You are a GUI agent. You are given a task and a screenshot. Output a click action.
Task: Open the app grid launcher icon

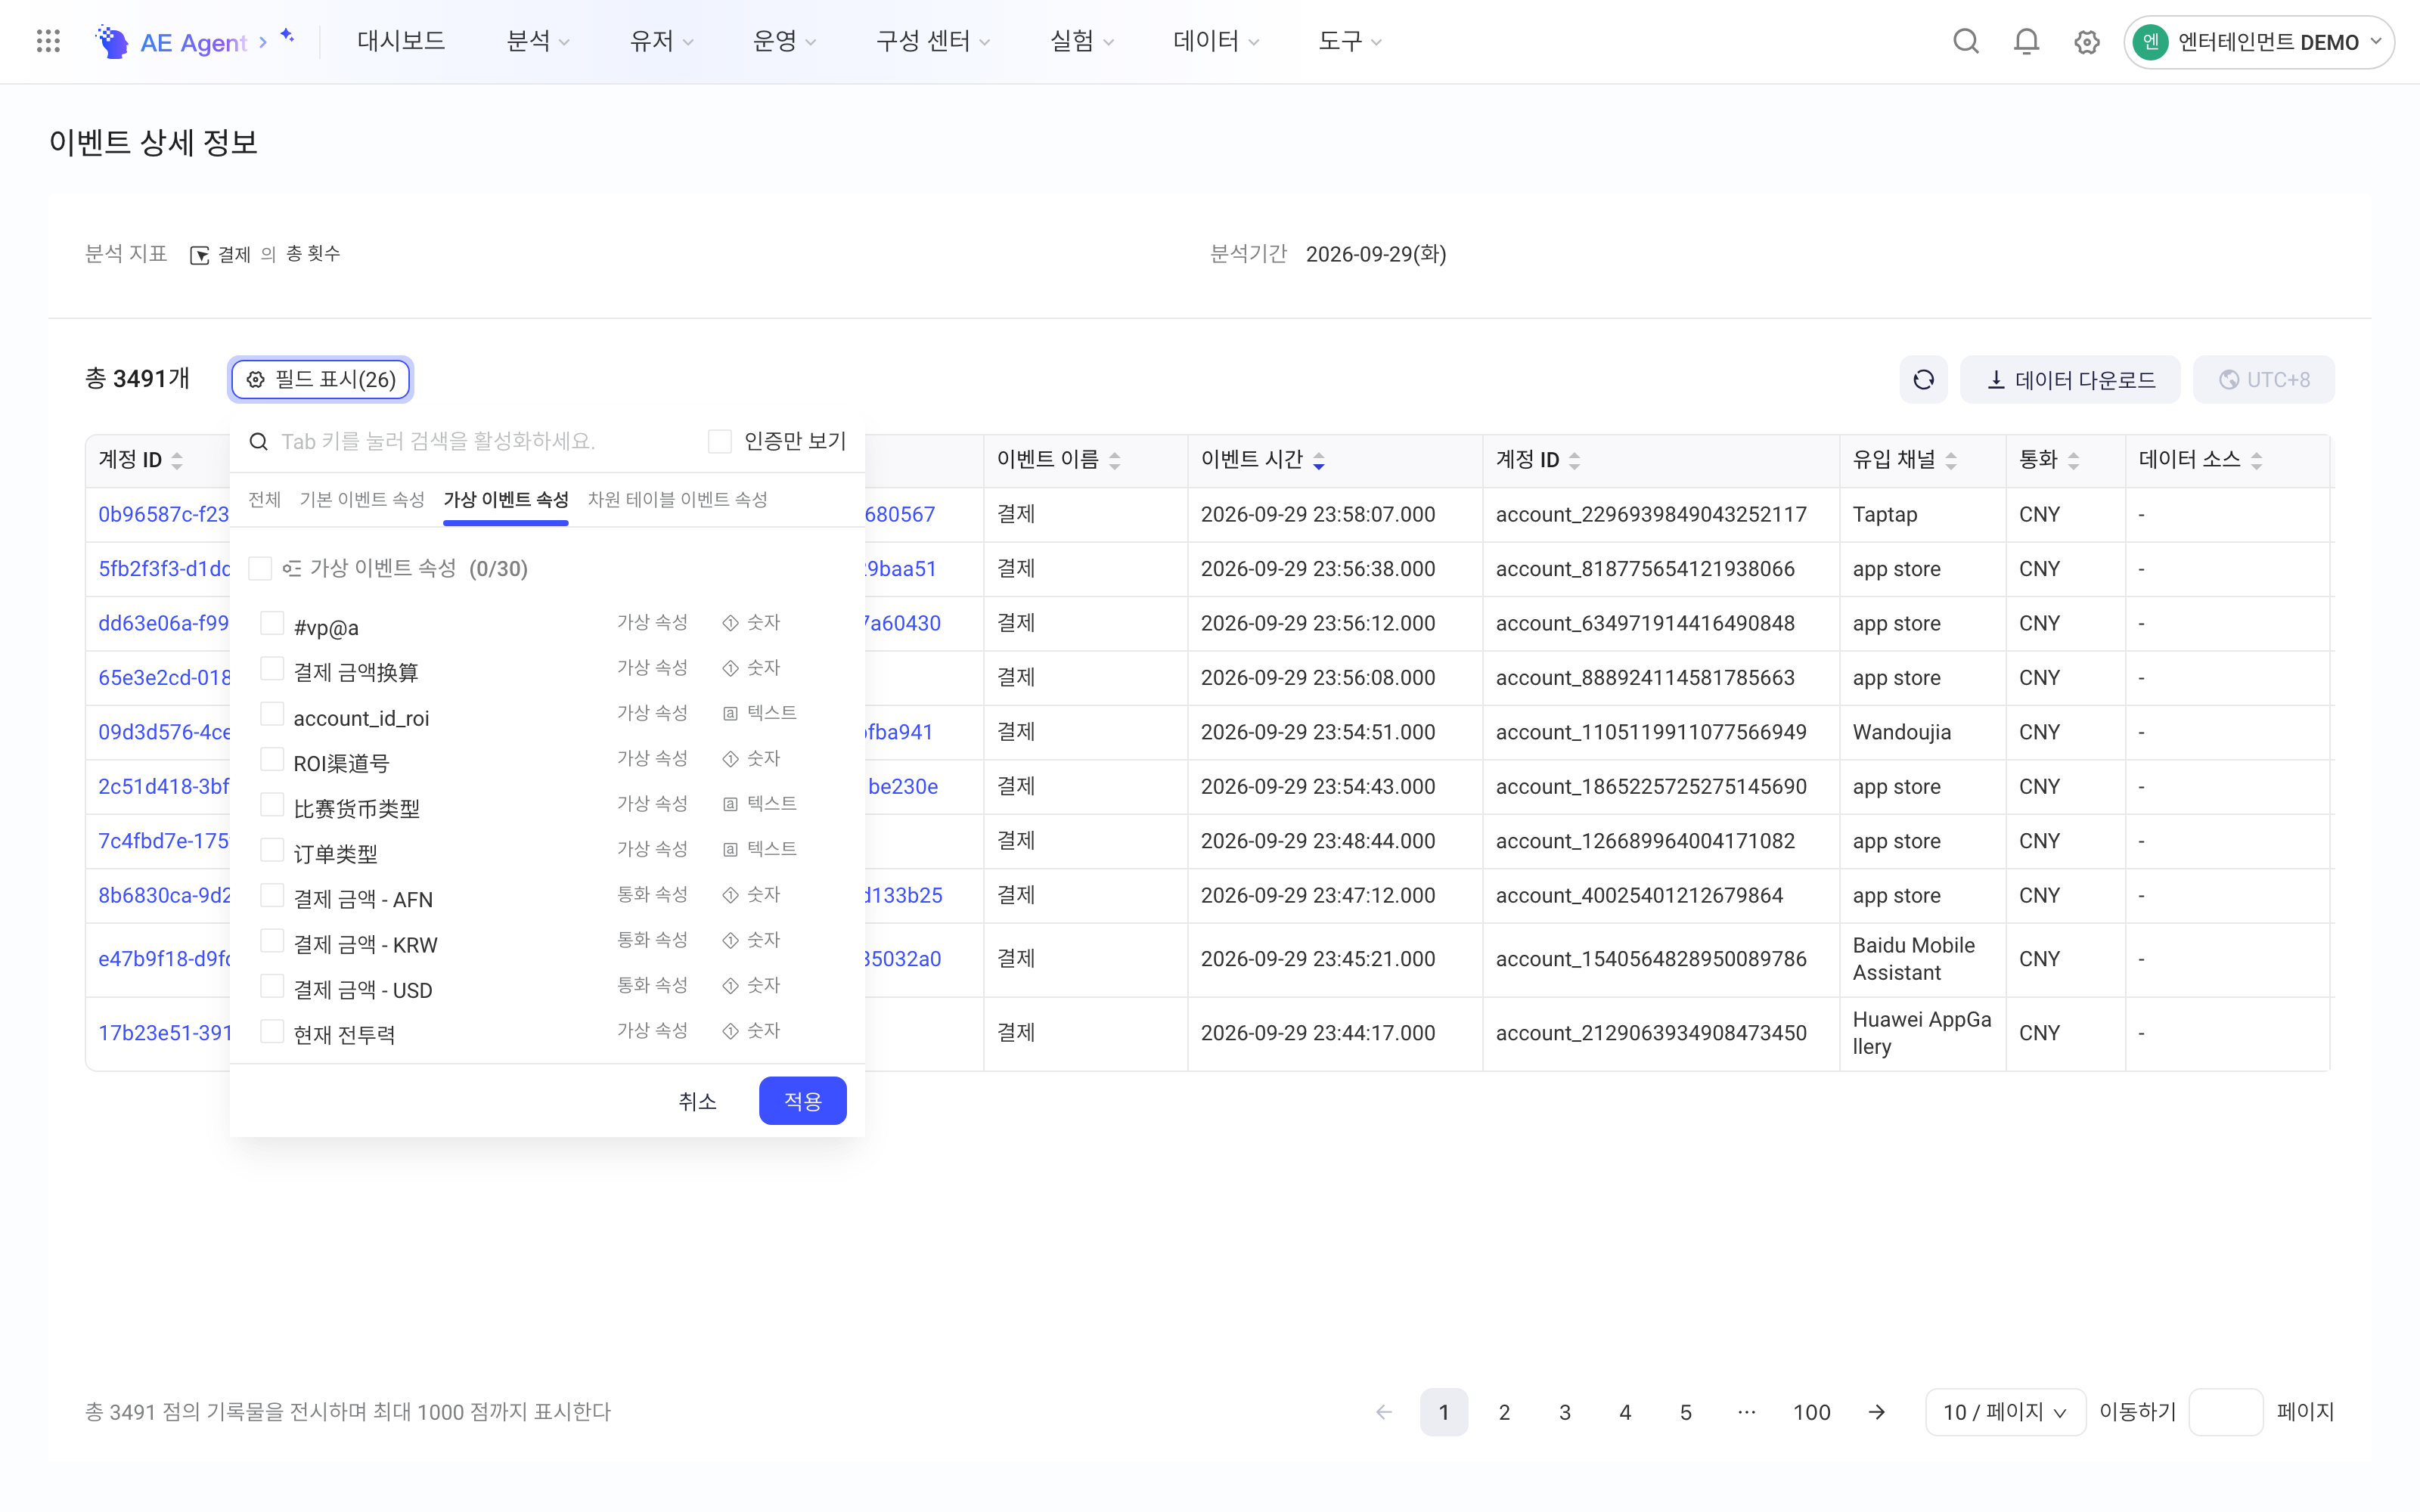(48, 41)
